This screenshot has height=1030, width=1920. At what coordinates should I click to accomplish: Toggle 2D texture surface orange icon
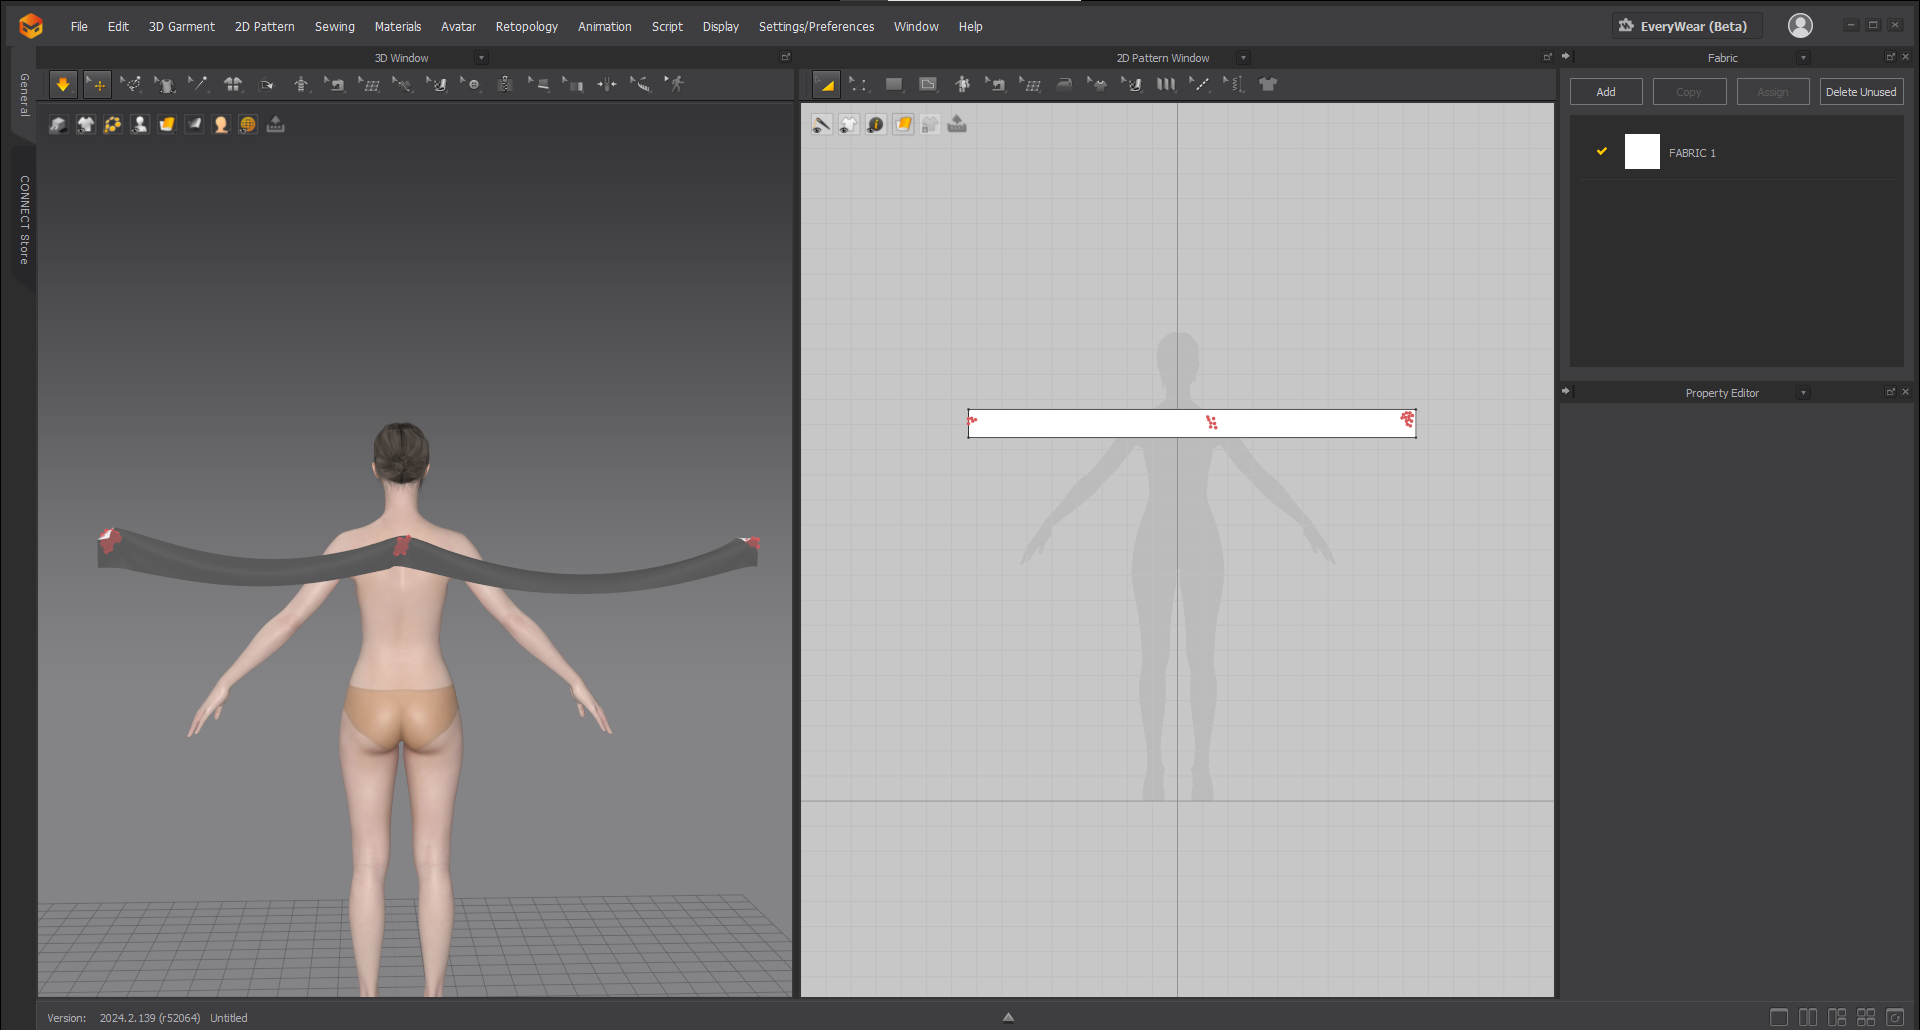903,125
